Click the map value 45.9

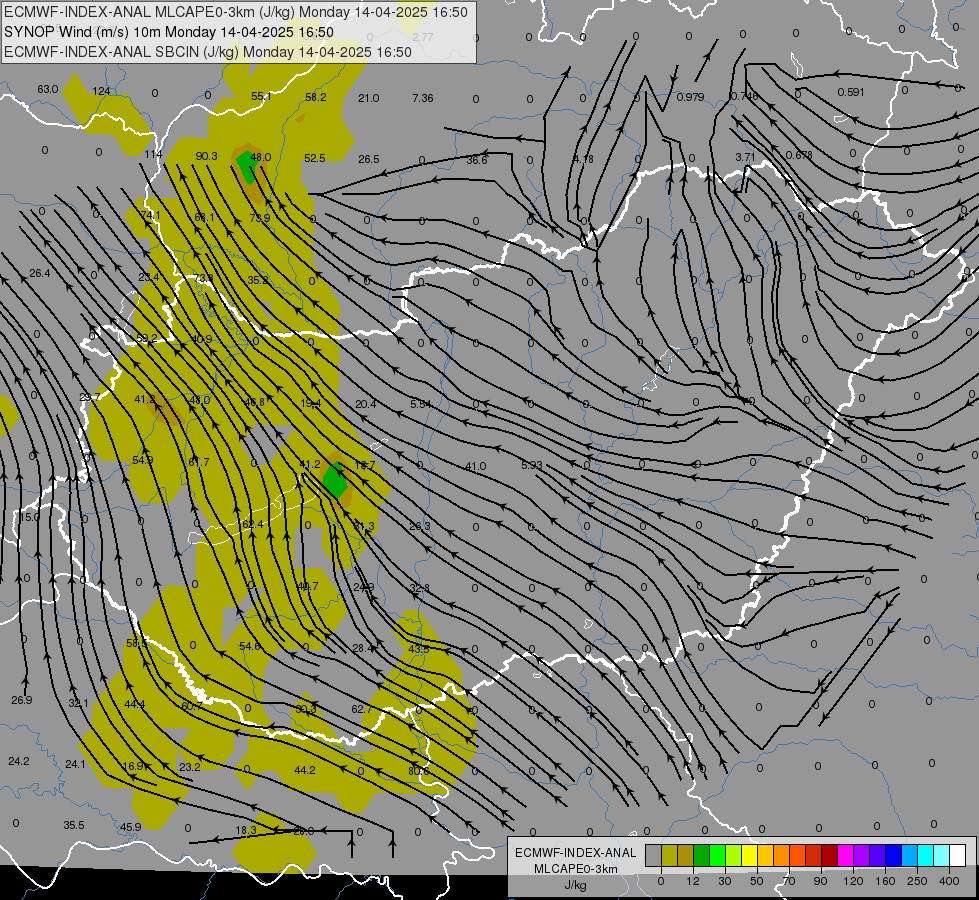(130, 827)
